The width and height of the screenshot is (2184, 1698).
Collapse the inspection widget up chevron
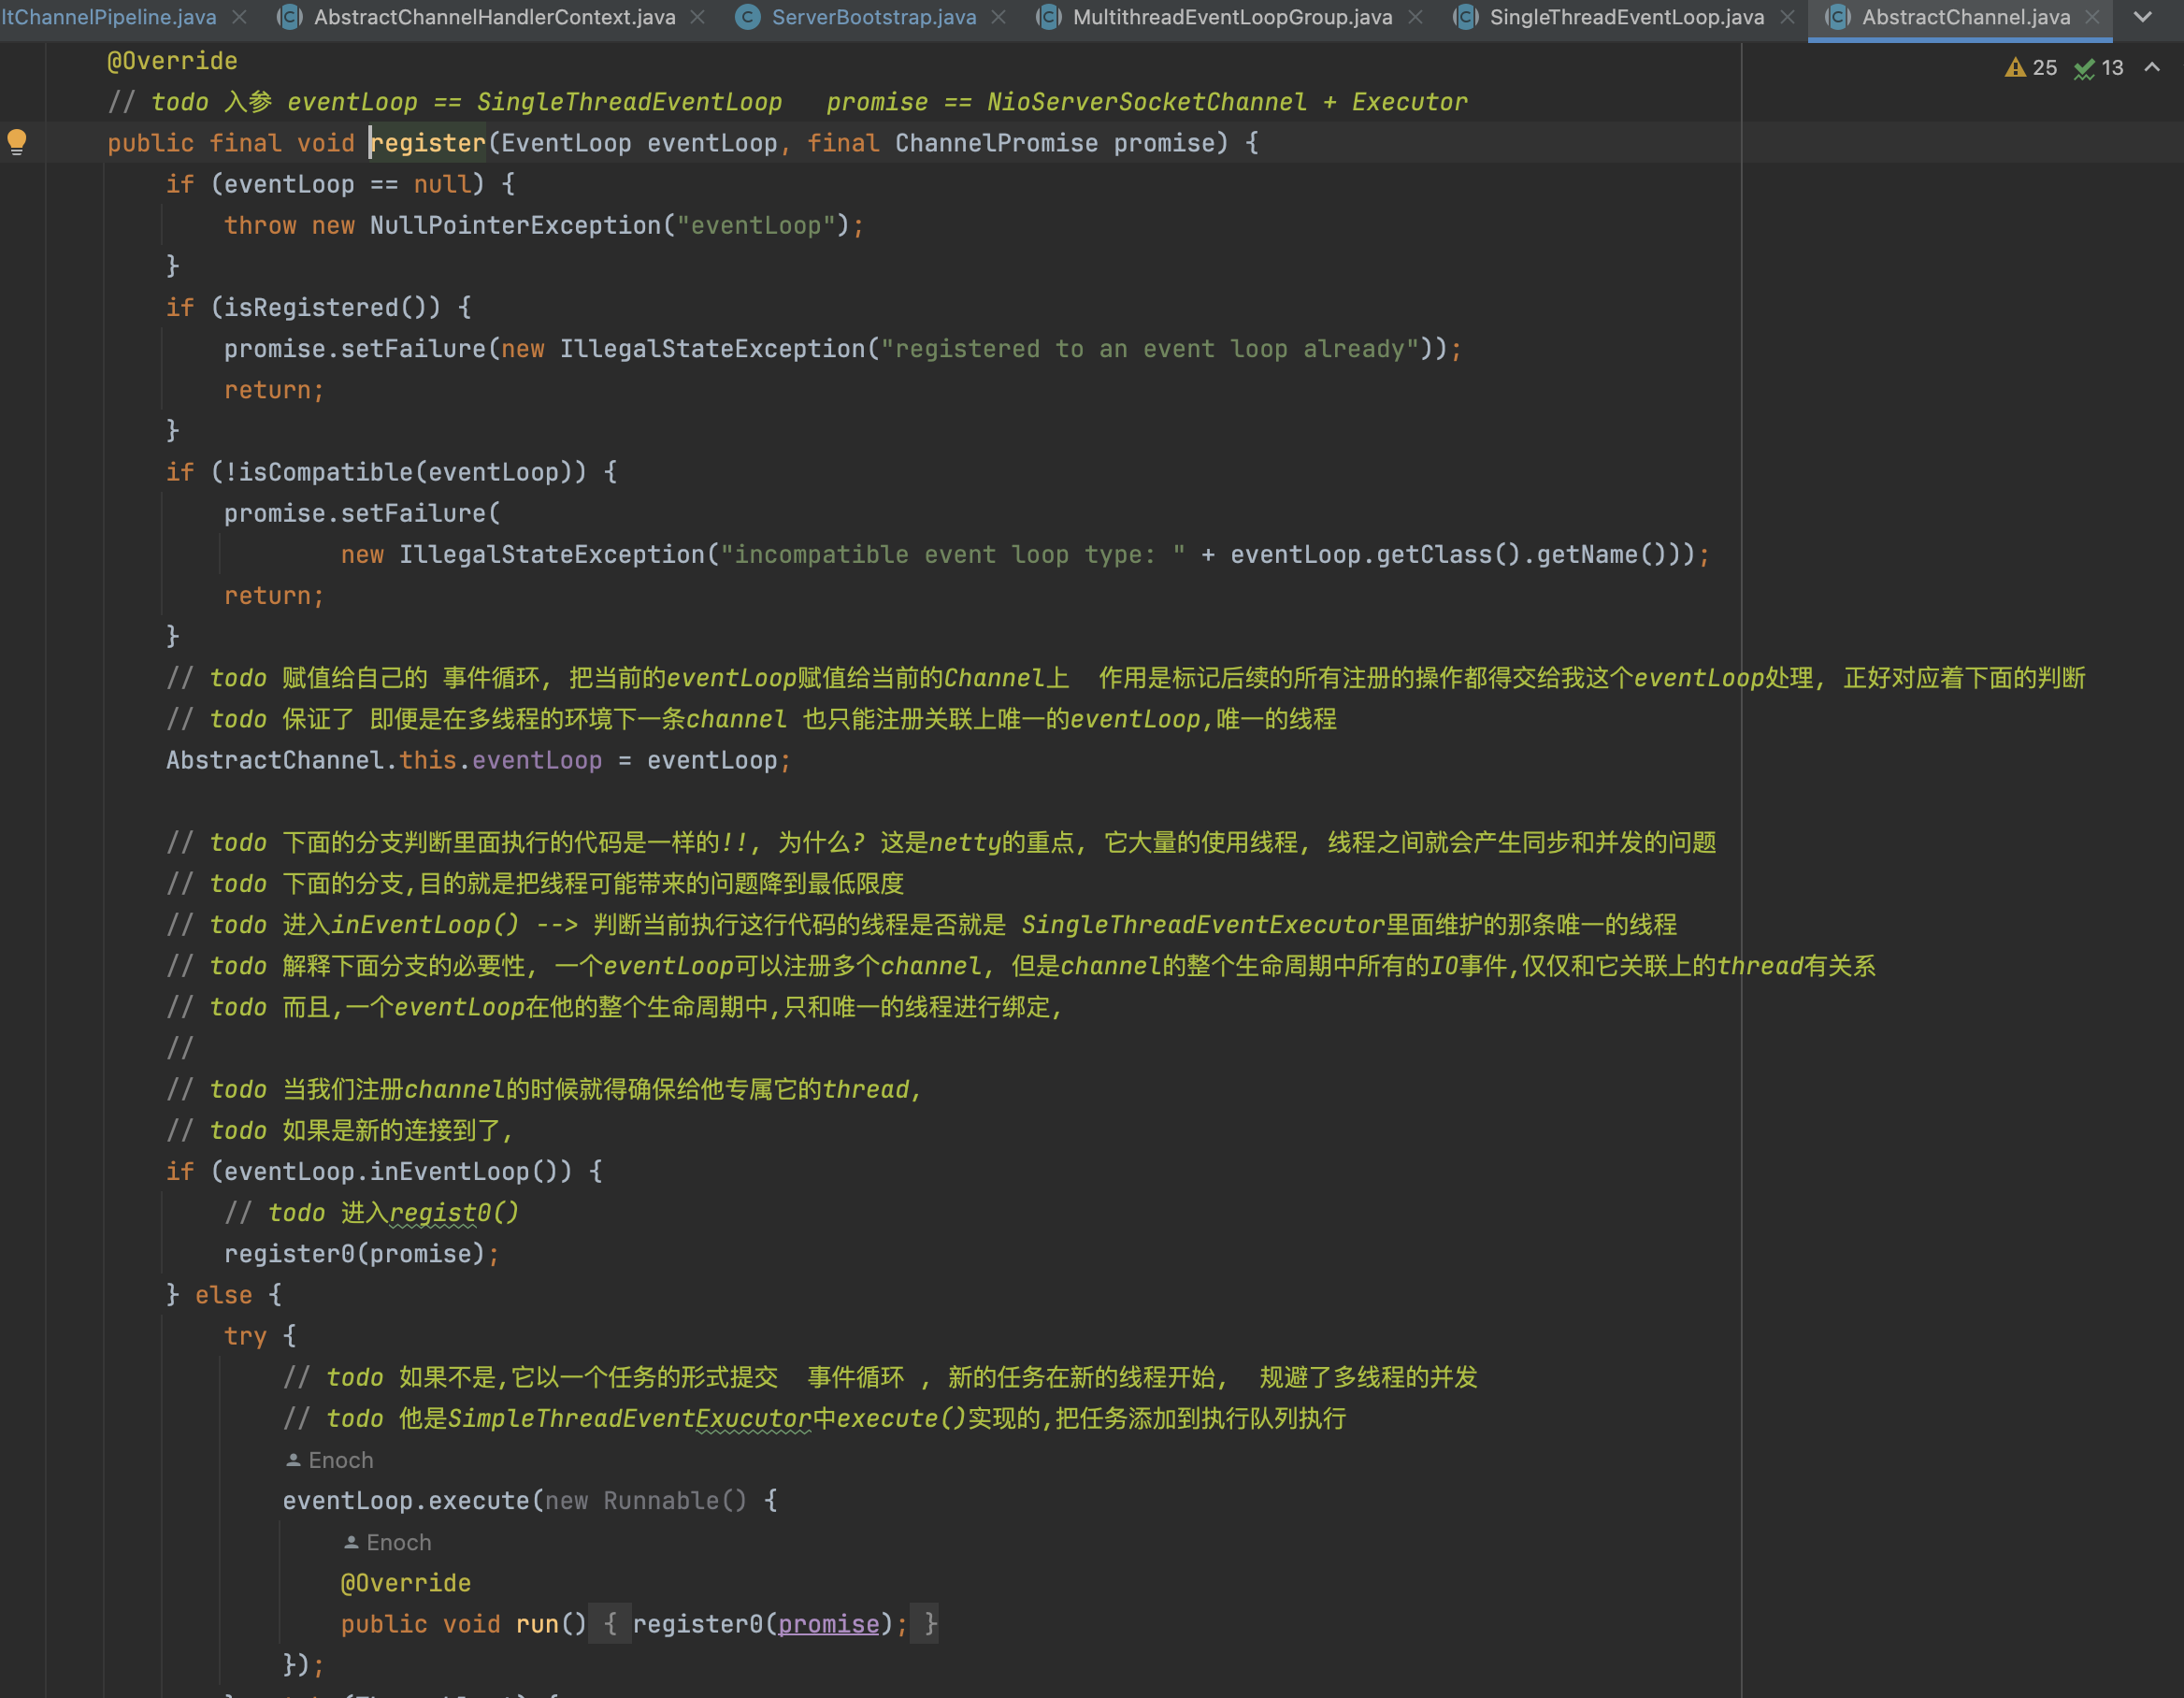click(x=2152, y=68)
